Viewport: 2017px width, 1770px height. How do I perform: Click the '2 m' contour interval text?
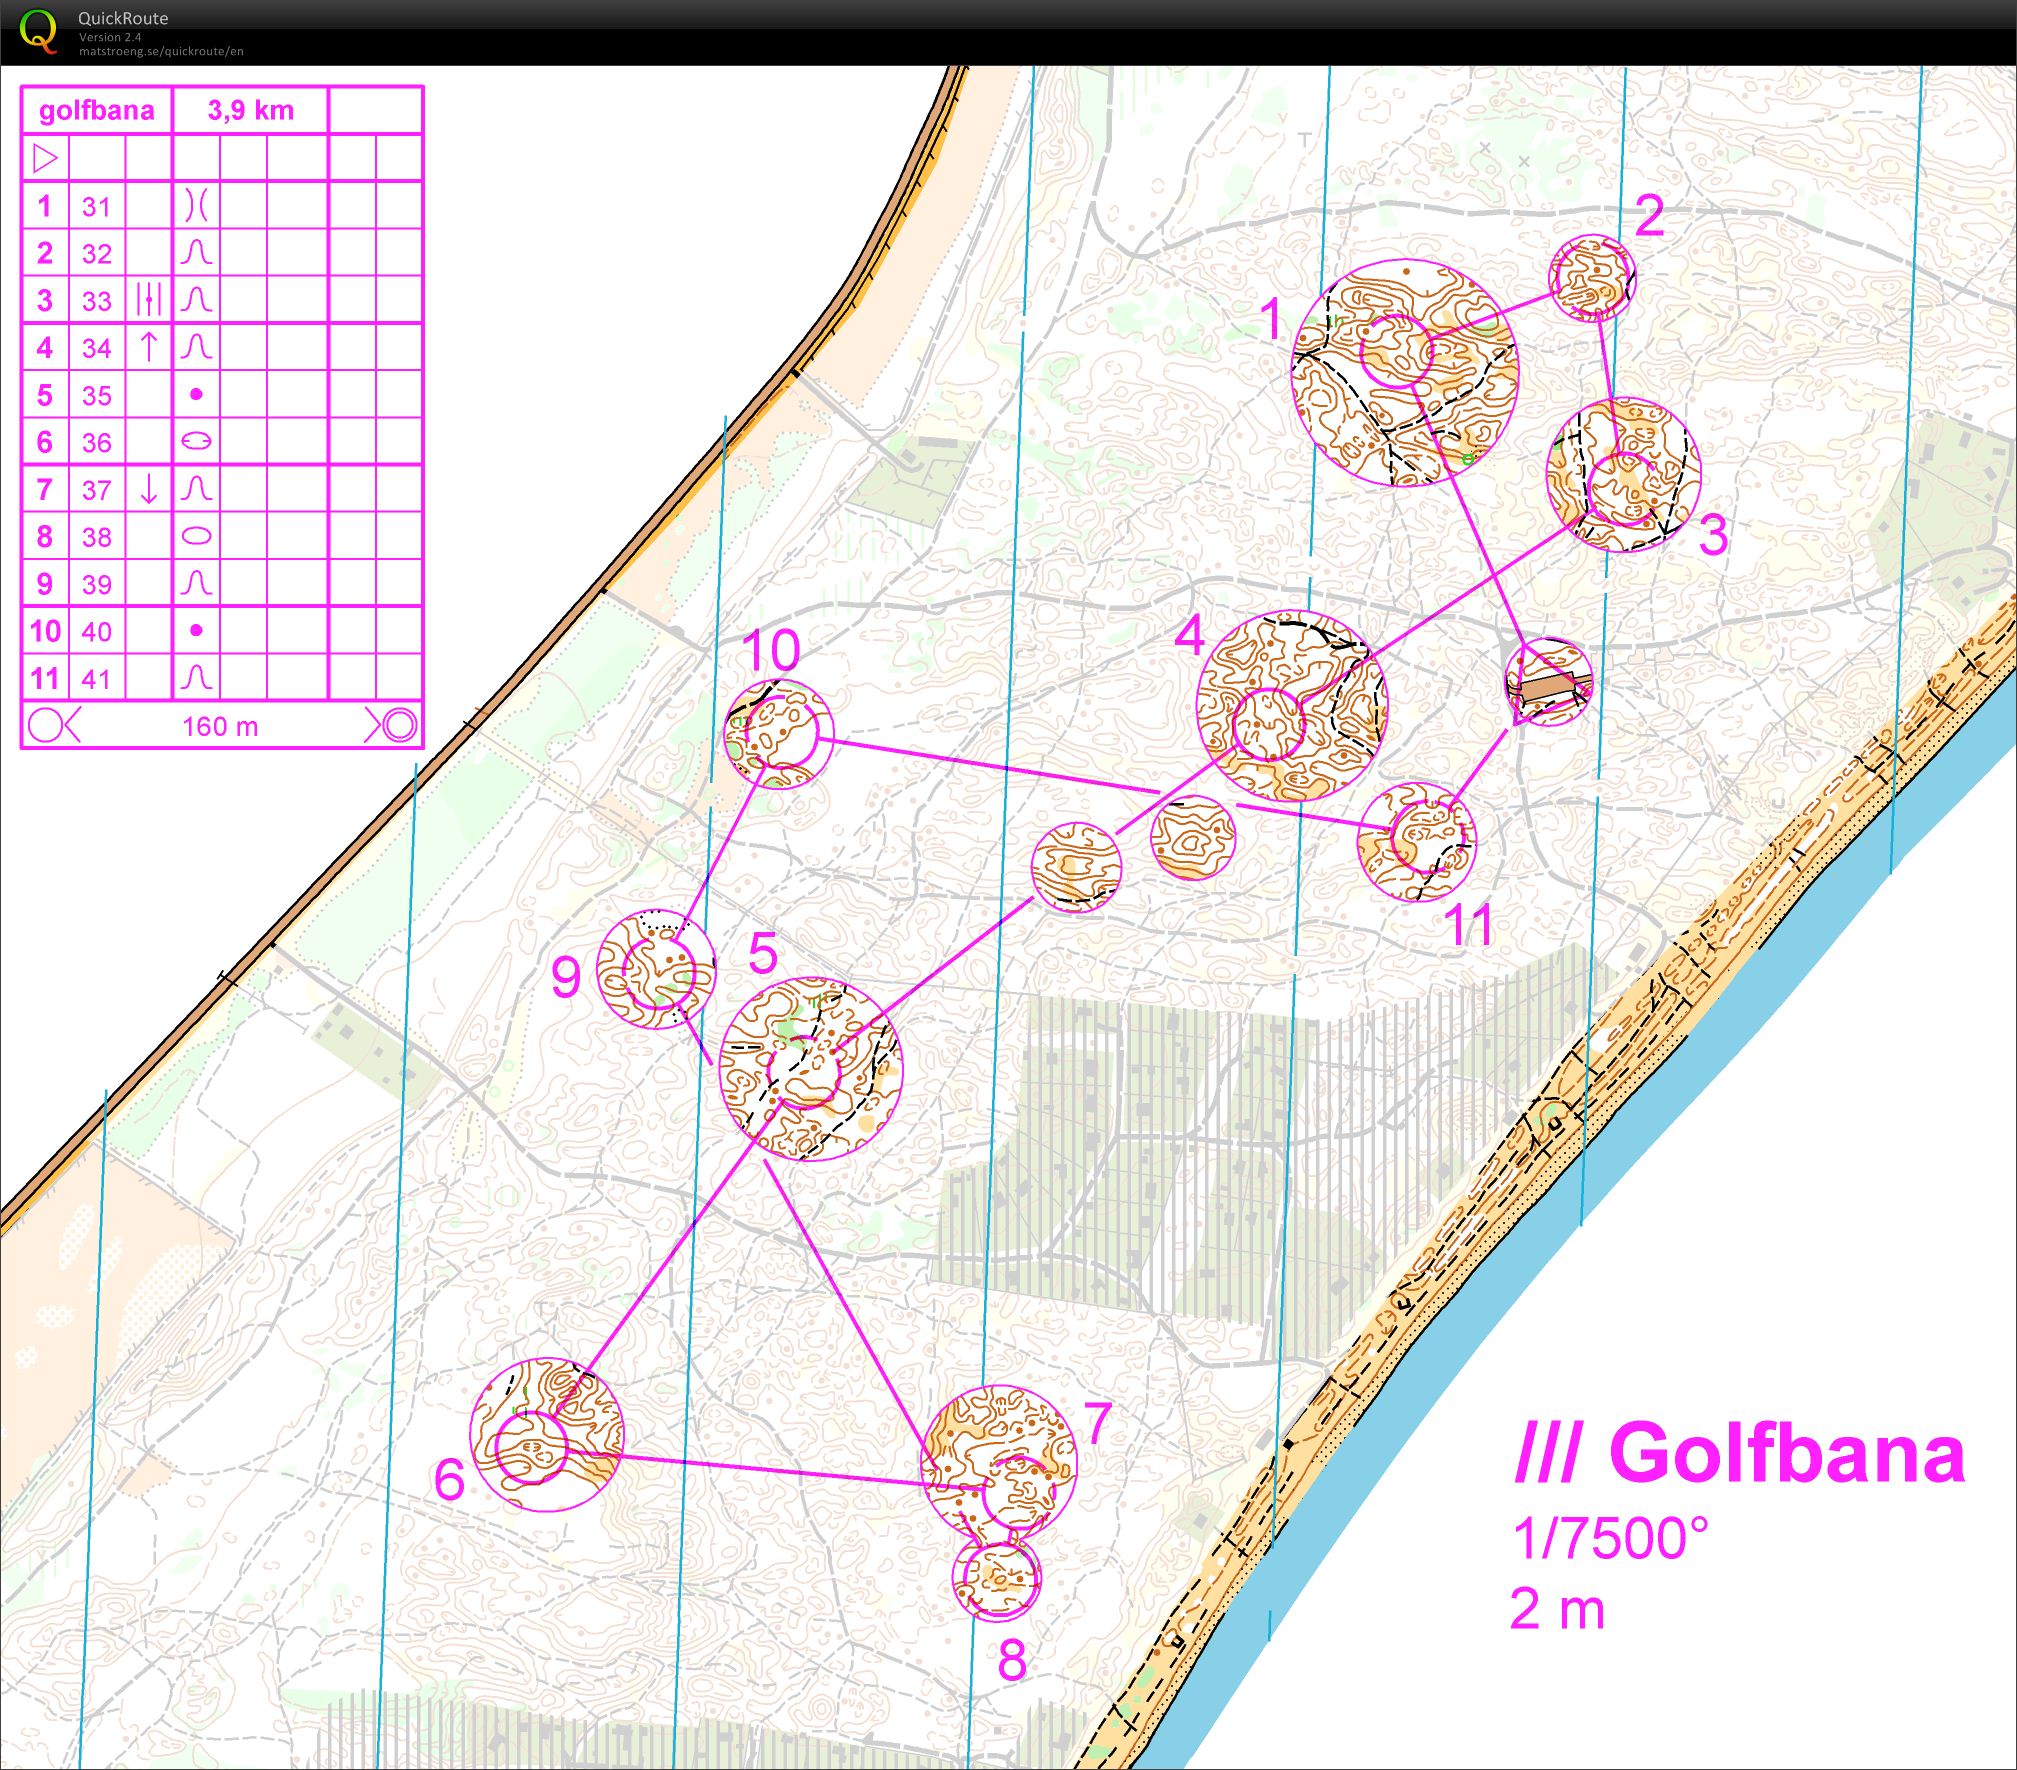(1557, 1610)
